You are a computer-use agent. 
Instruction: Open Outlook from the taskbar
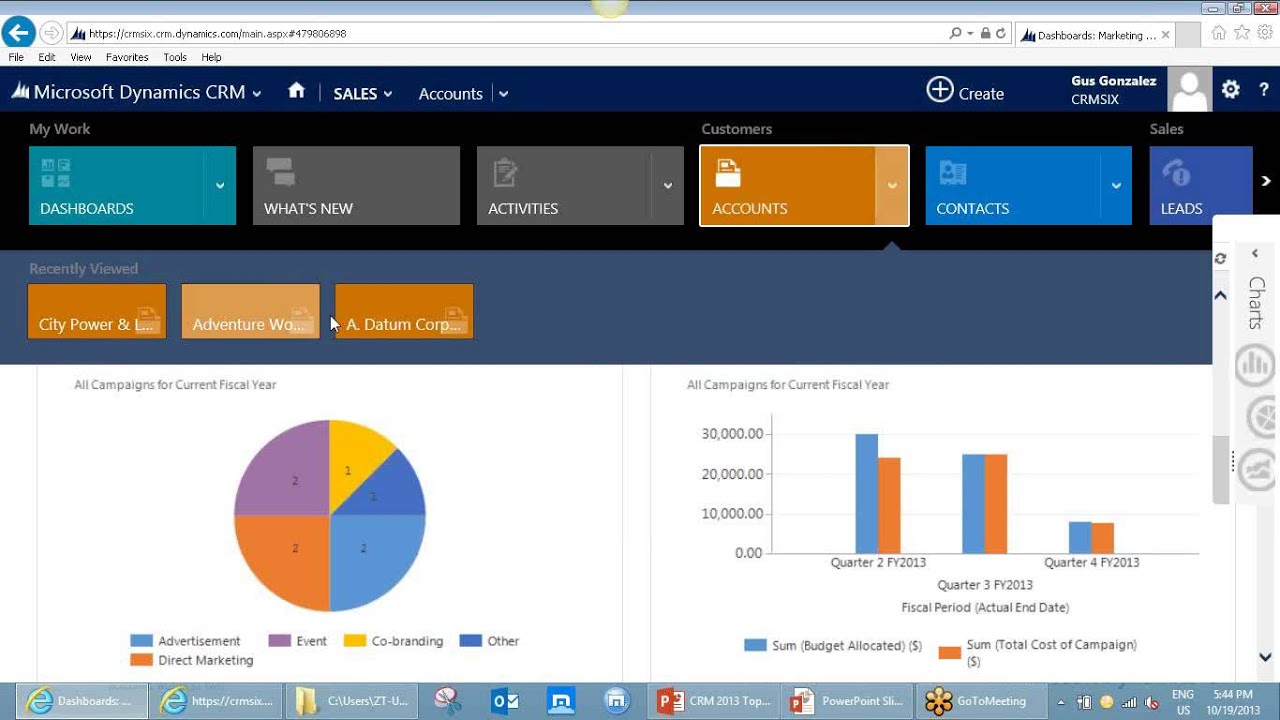[505, 701]
